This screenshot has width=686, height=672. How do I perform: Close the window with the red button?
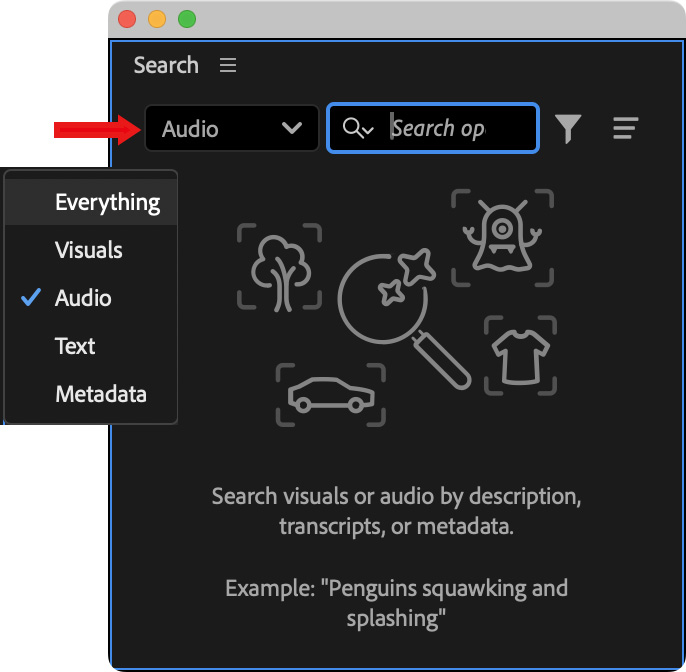coord(127,19)
